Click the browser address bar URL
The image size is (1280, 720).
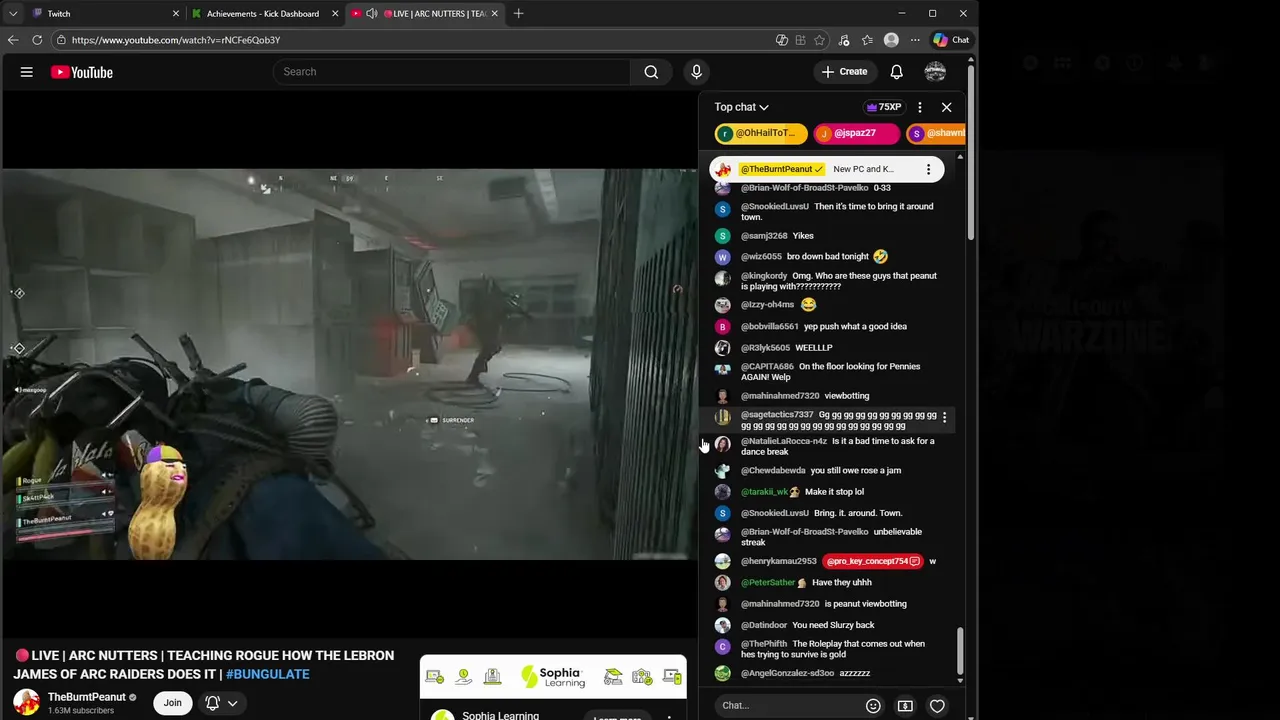click(176, 40)
